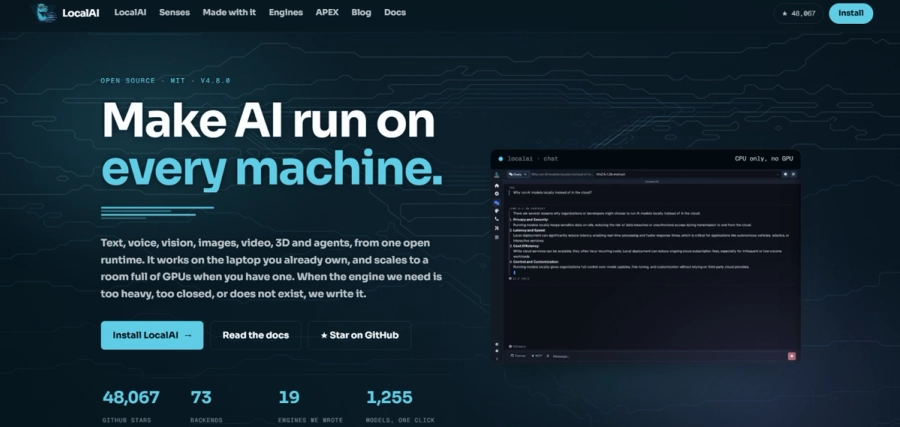Open the LocalAI brand name link beside logo
Viewport: 900px width, 427px height.
[x=80, y=13]
